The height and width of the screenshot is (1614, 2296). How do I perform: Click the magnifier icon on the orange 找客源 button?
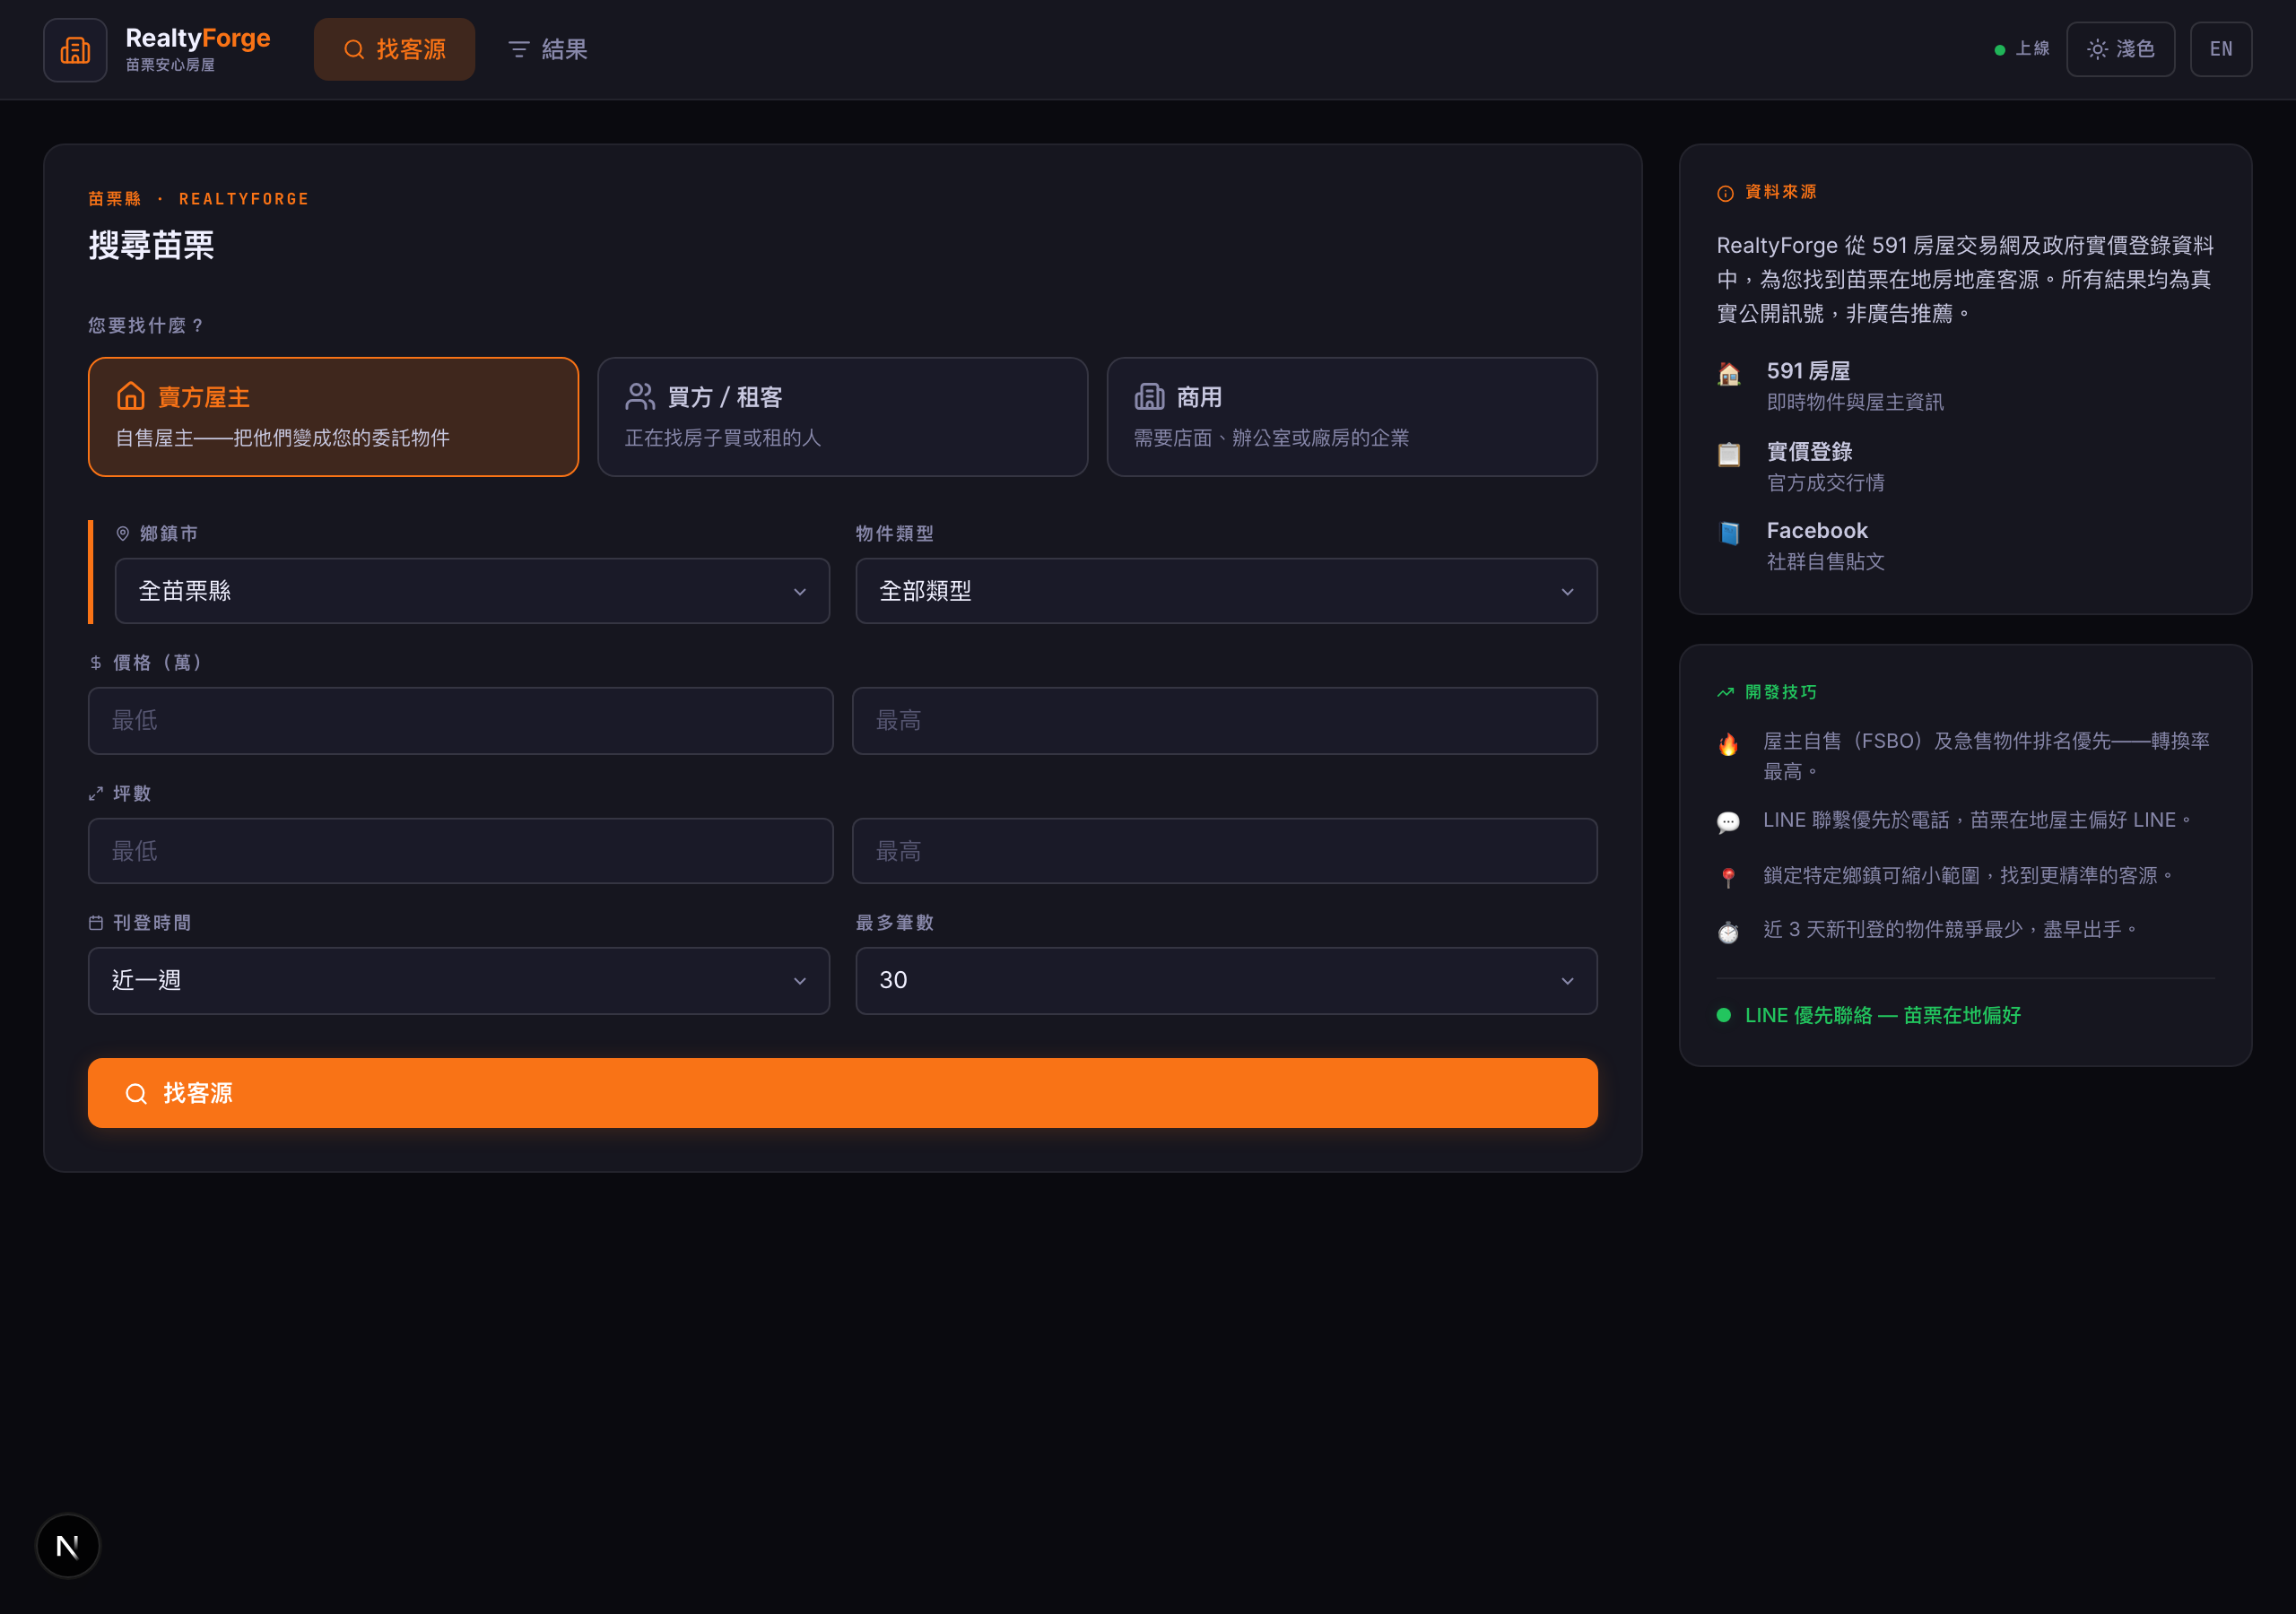click(136, 1093)
